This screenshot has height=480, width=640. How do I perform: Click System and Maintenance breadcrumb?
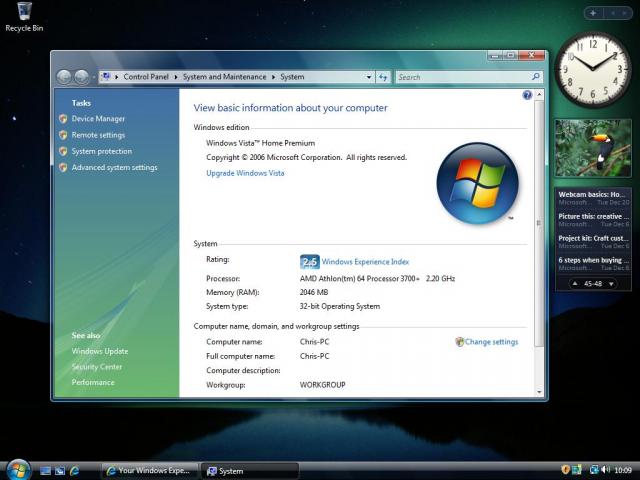click(224, 77)
